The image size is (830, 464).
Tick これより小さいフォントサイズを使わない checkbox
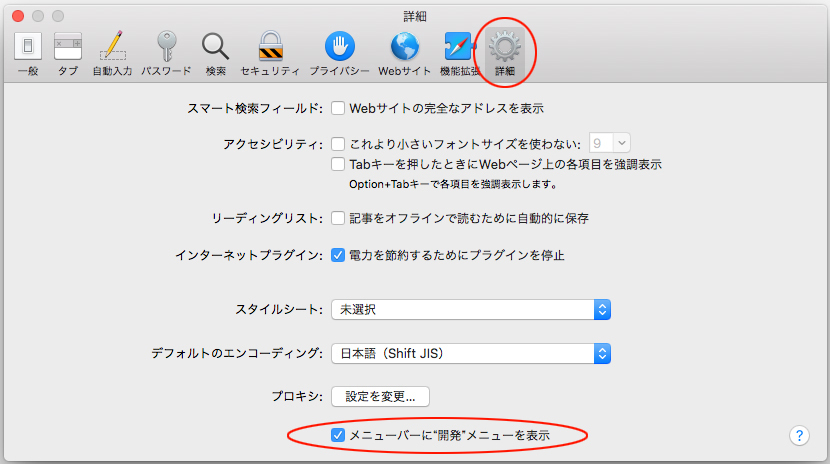pyautogui.click(x=338, y=144)
